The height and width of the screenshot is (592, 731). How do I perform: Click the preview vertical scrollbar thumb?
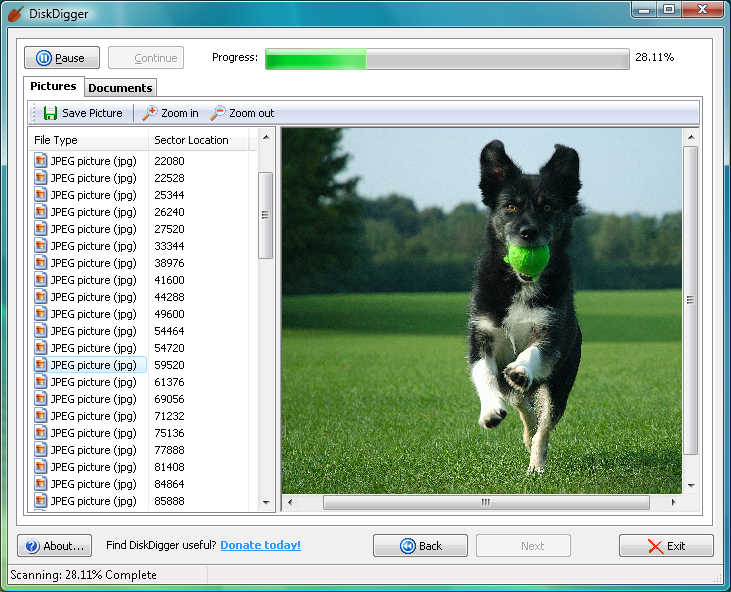(x=690, y=300)
